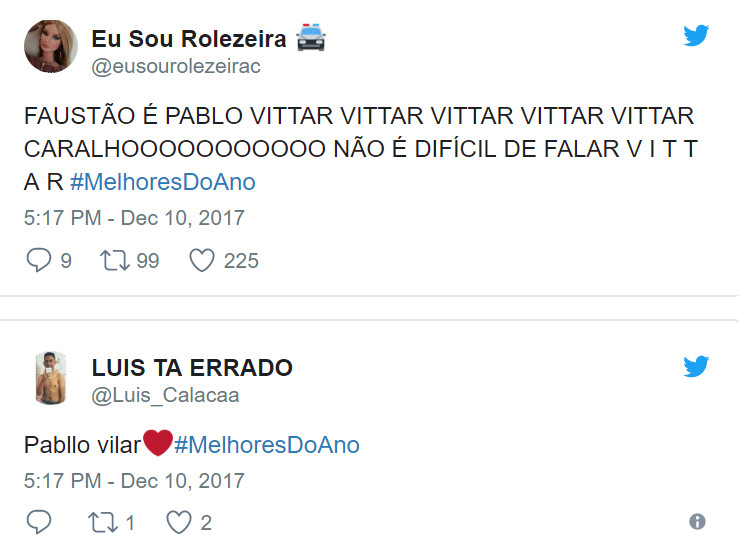Click the Twitter bird icon on Luis's tweet

pos(696,366)
